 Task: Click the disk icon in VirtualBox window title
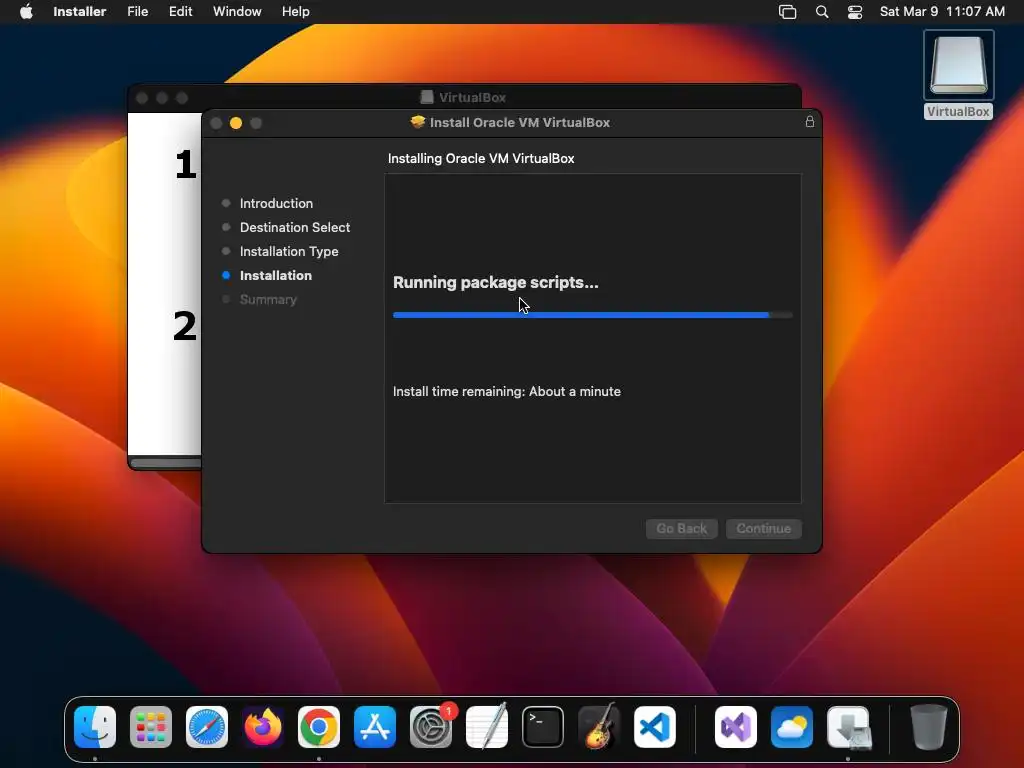click(x=426, y=97)
